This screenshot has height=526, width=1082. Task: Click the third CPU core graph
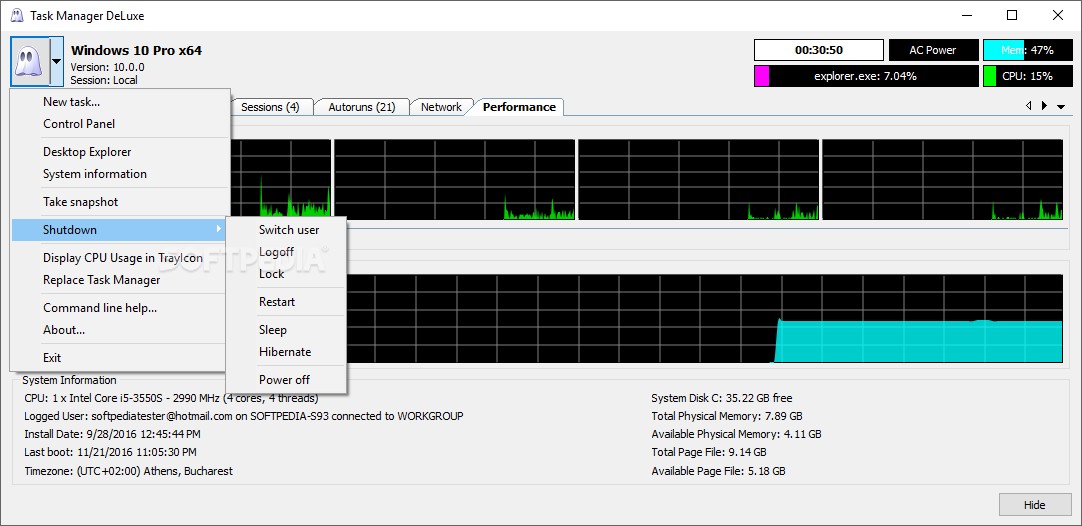click(x=698, y=180)
